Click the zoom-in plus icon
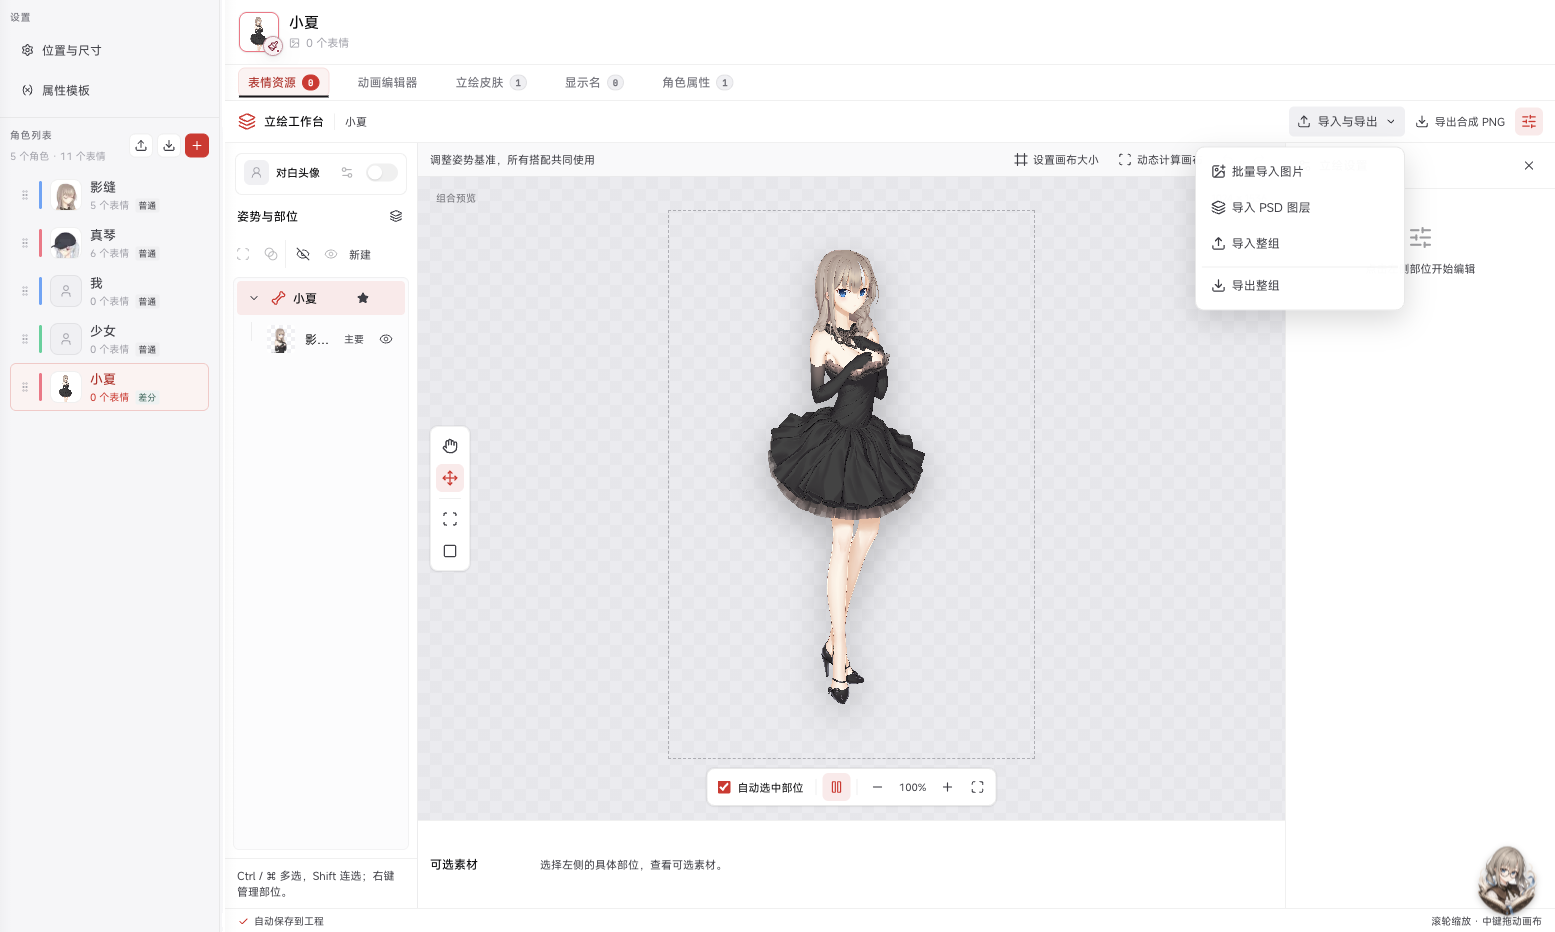The height and width of the screenshot is (932, 1555). [x=947, y=787]
